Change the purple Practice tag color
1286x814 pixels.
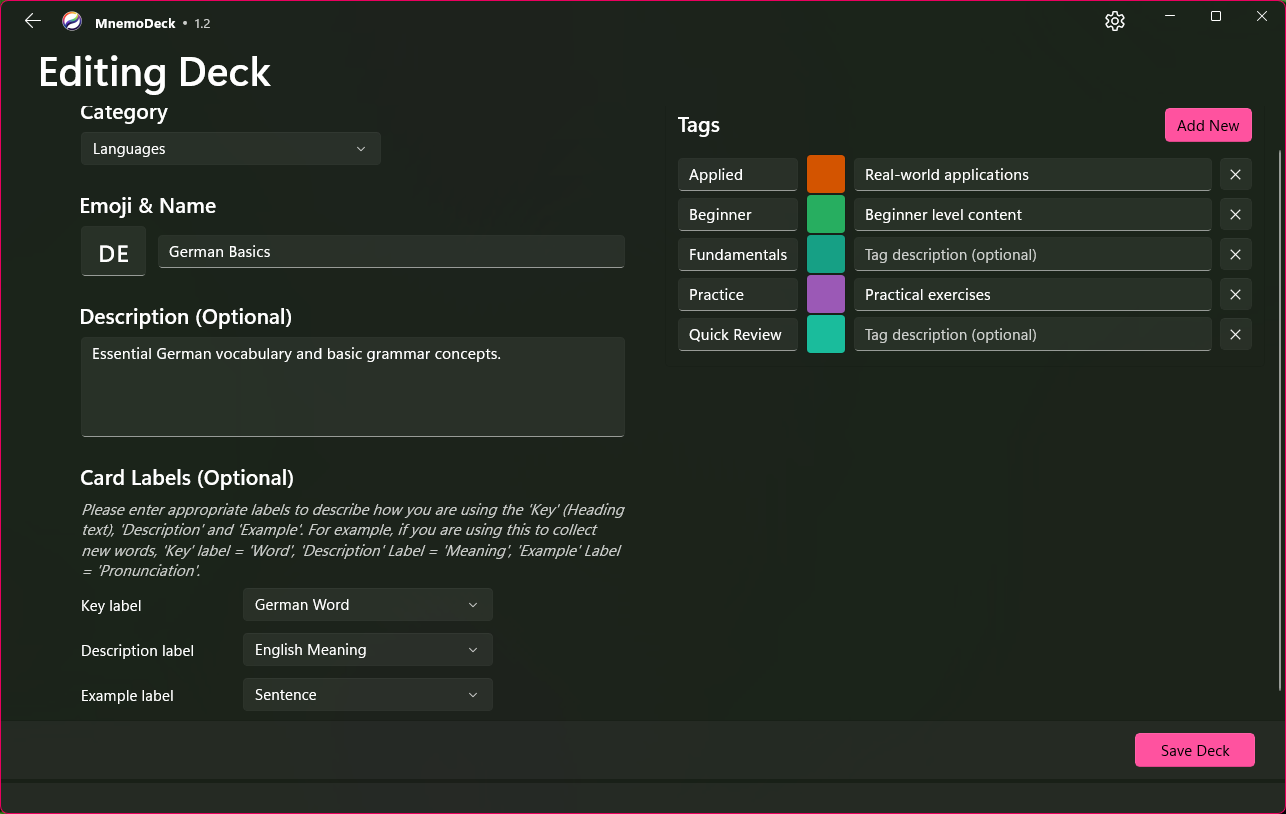point(825,295)
